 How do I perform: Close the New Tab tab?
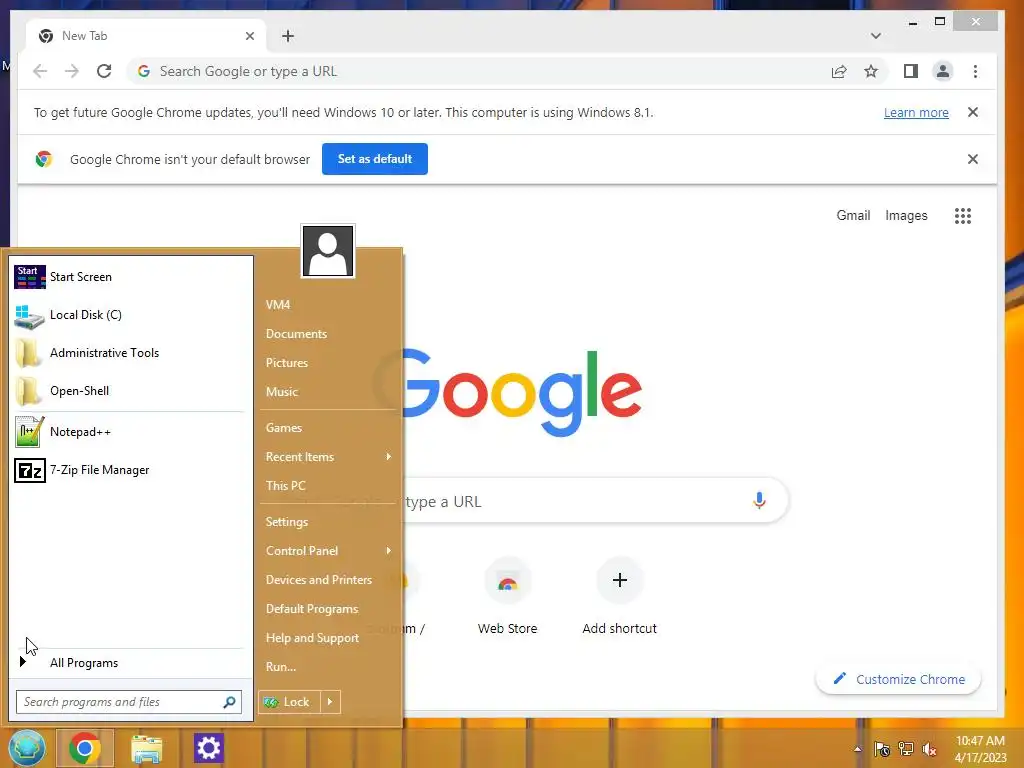coord(249,36)
